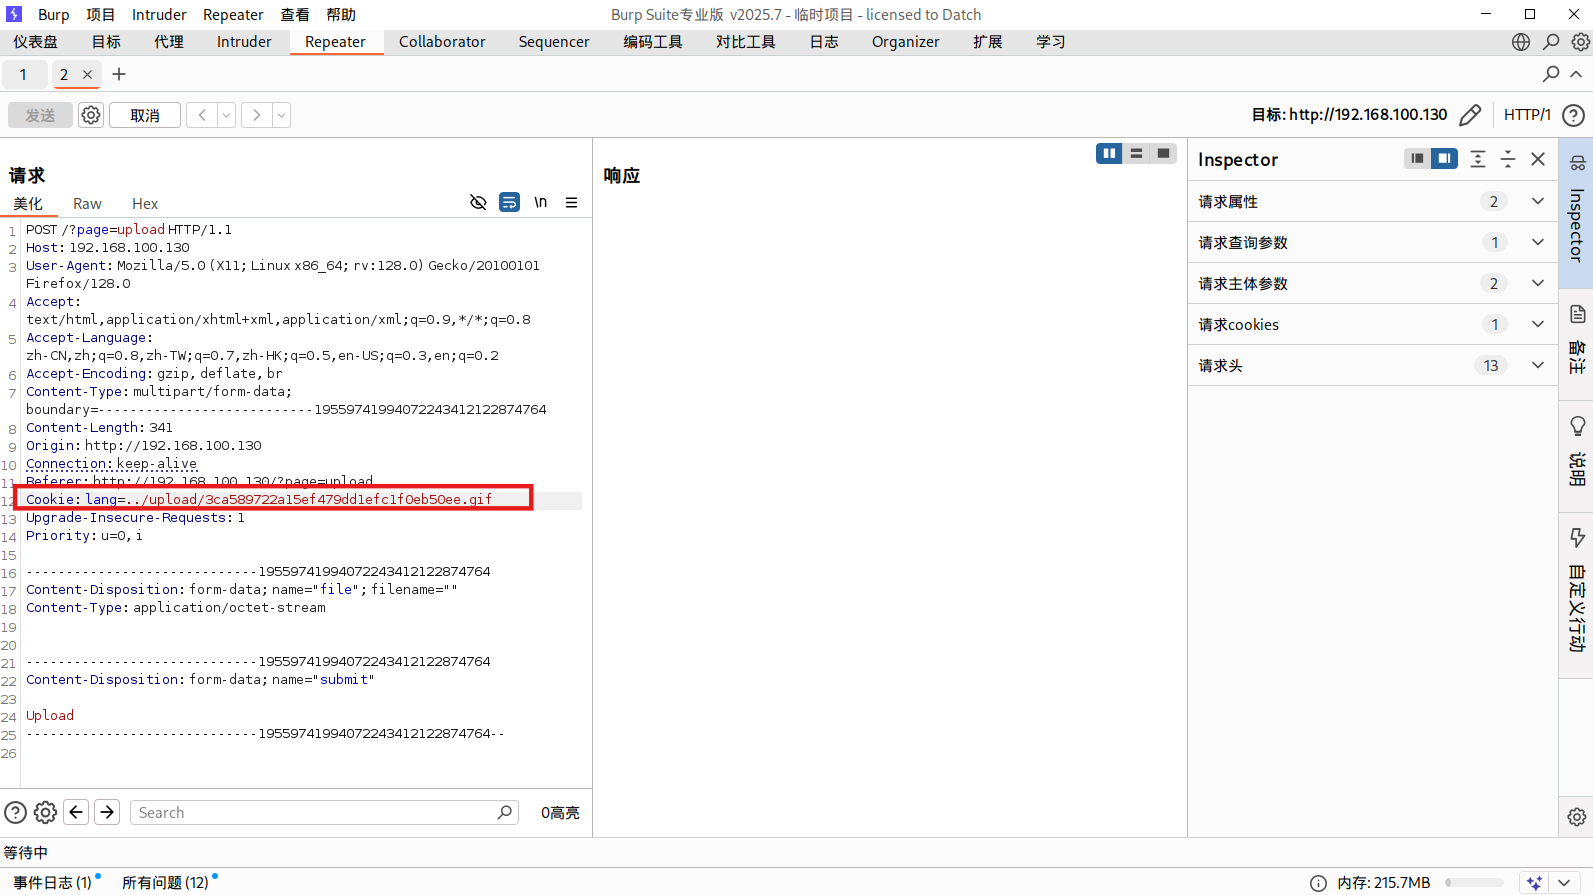The height and width of the screenshot is (895, 1593).
Task: Expand status bar chevron dropdown
Action: tap(1564, 883)
